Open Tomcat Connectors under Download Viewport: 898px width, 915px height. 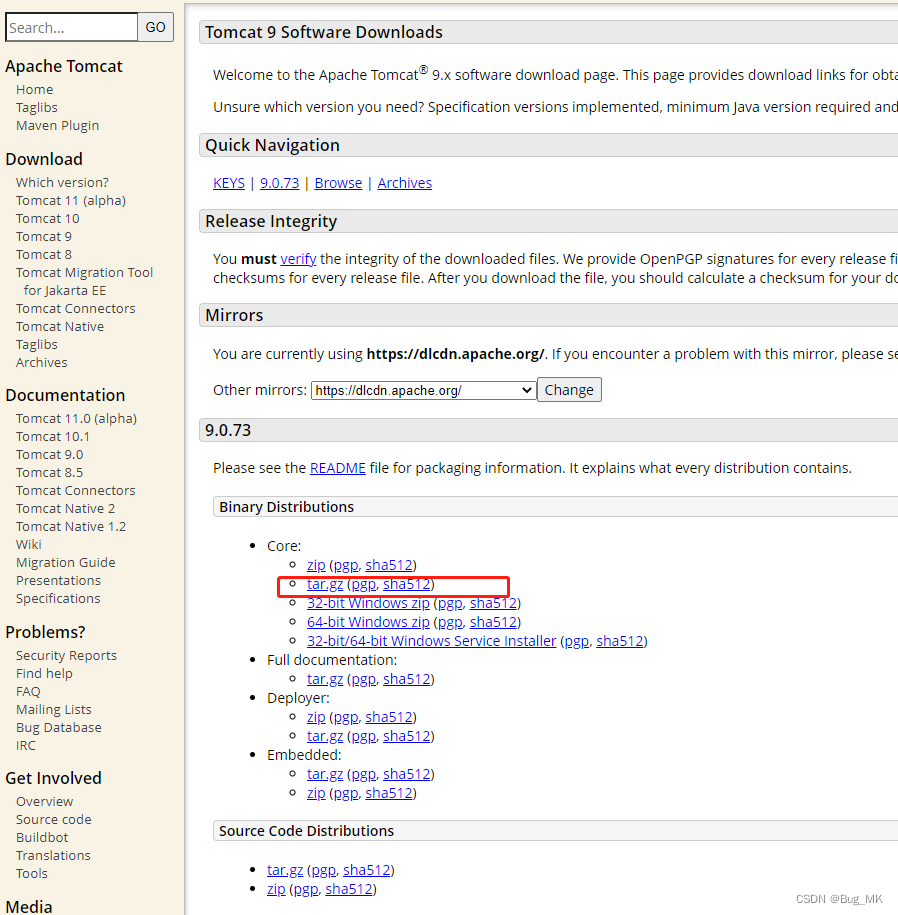(75, 308)
